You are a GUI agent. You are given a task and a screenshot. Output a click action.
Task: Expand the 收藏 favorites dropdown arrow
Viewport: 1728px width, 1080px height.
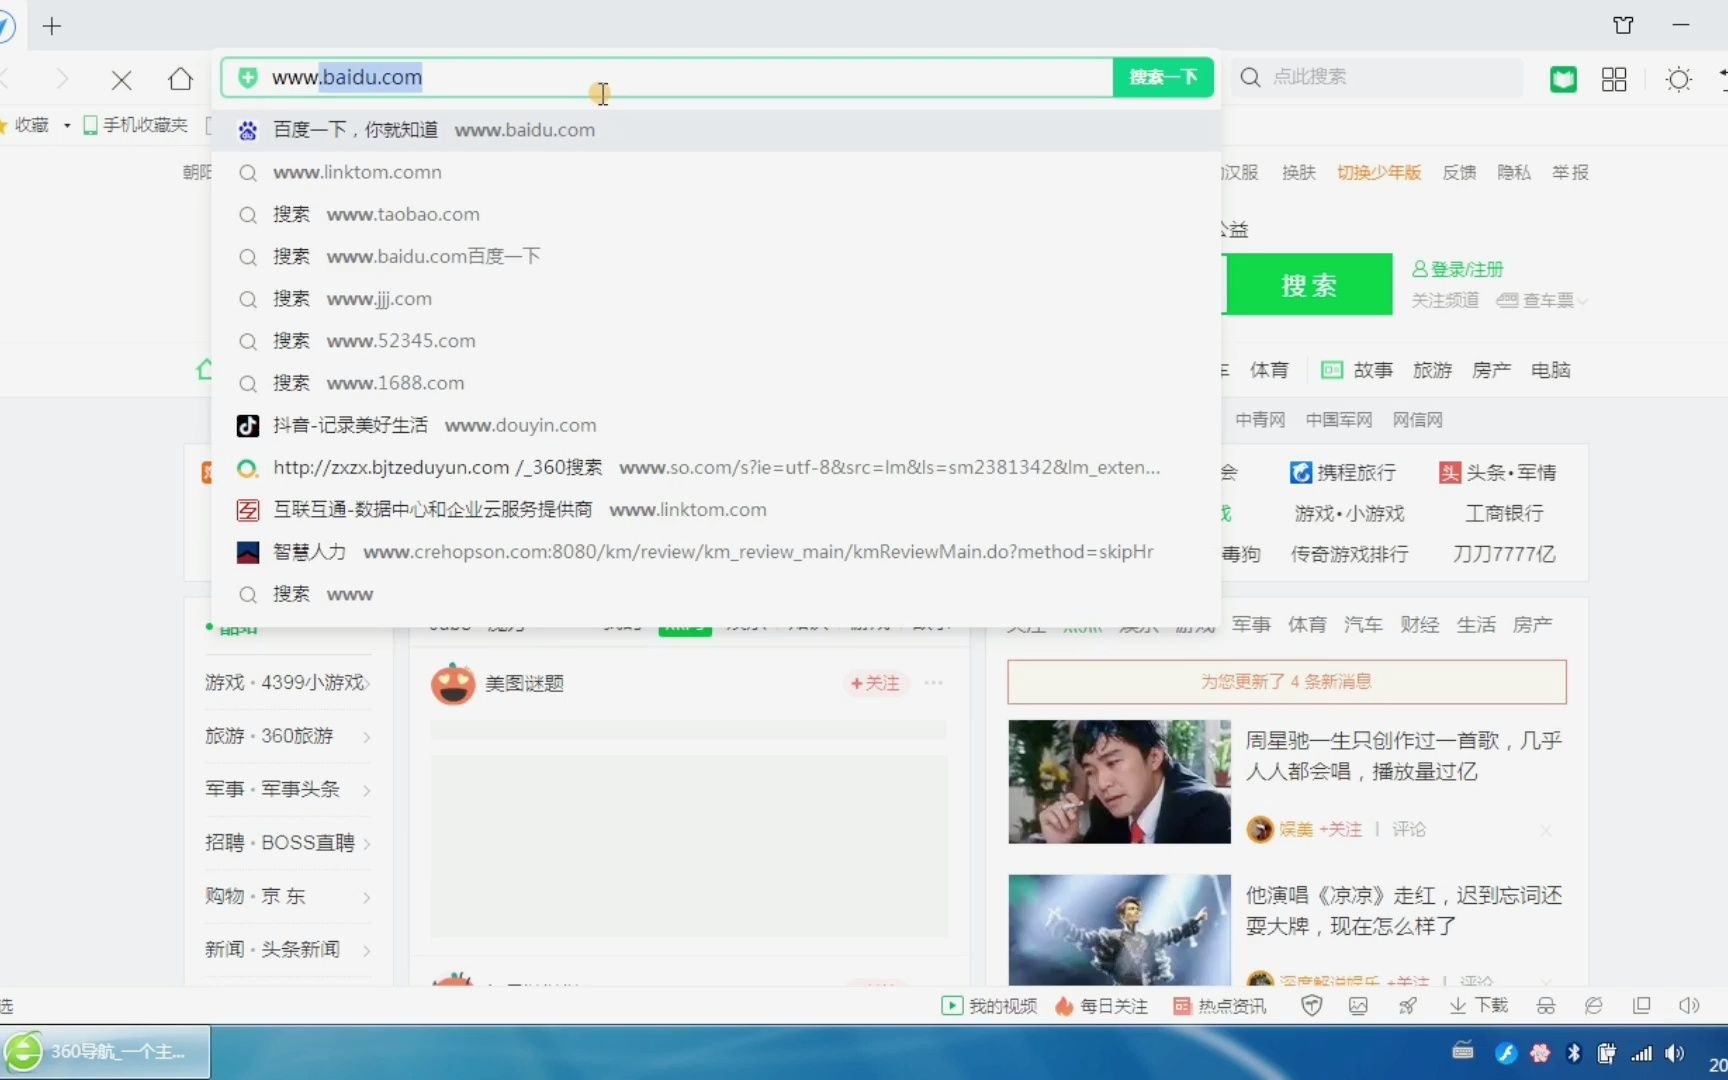point(67,126)
